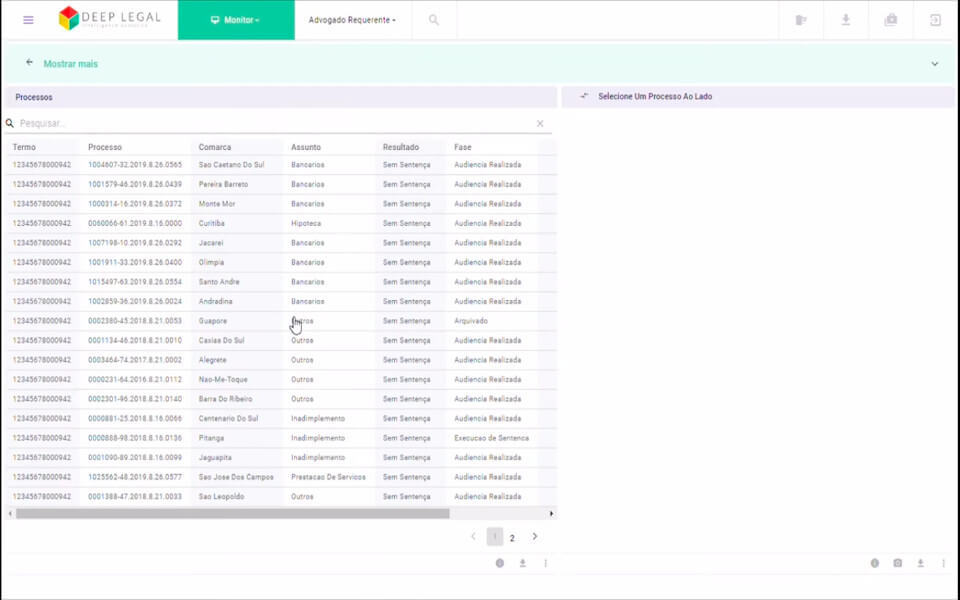960x600 pixels.
Task: Click the icon beside Selecione Um Processo
Action: [x=584, y=96]
